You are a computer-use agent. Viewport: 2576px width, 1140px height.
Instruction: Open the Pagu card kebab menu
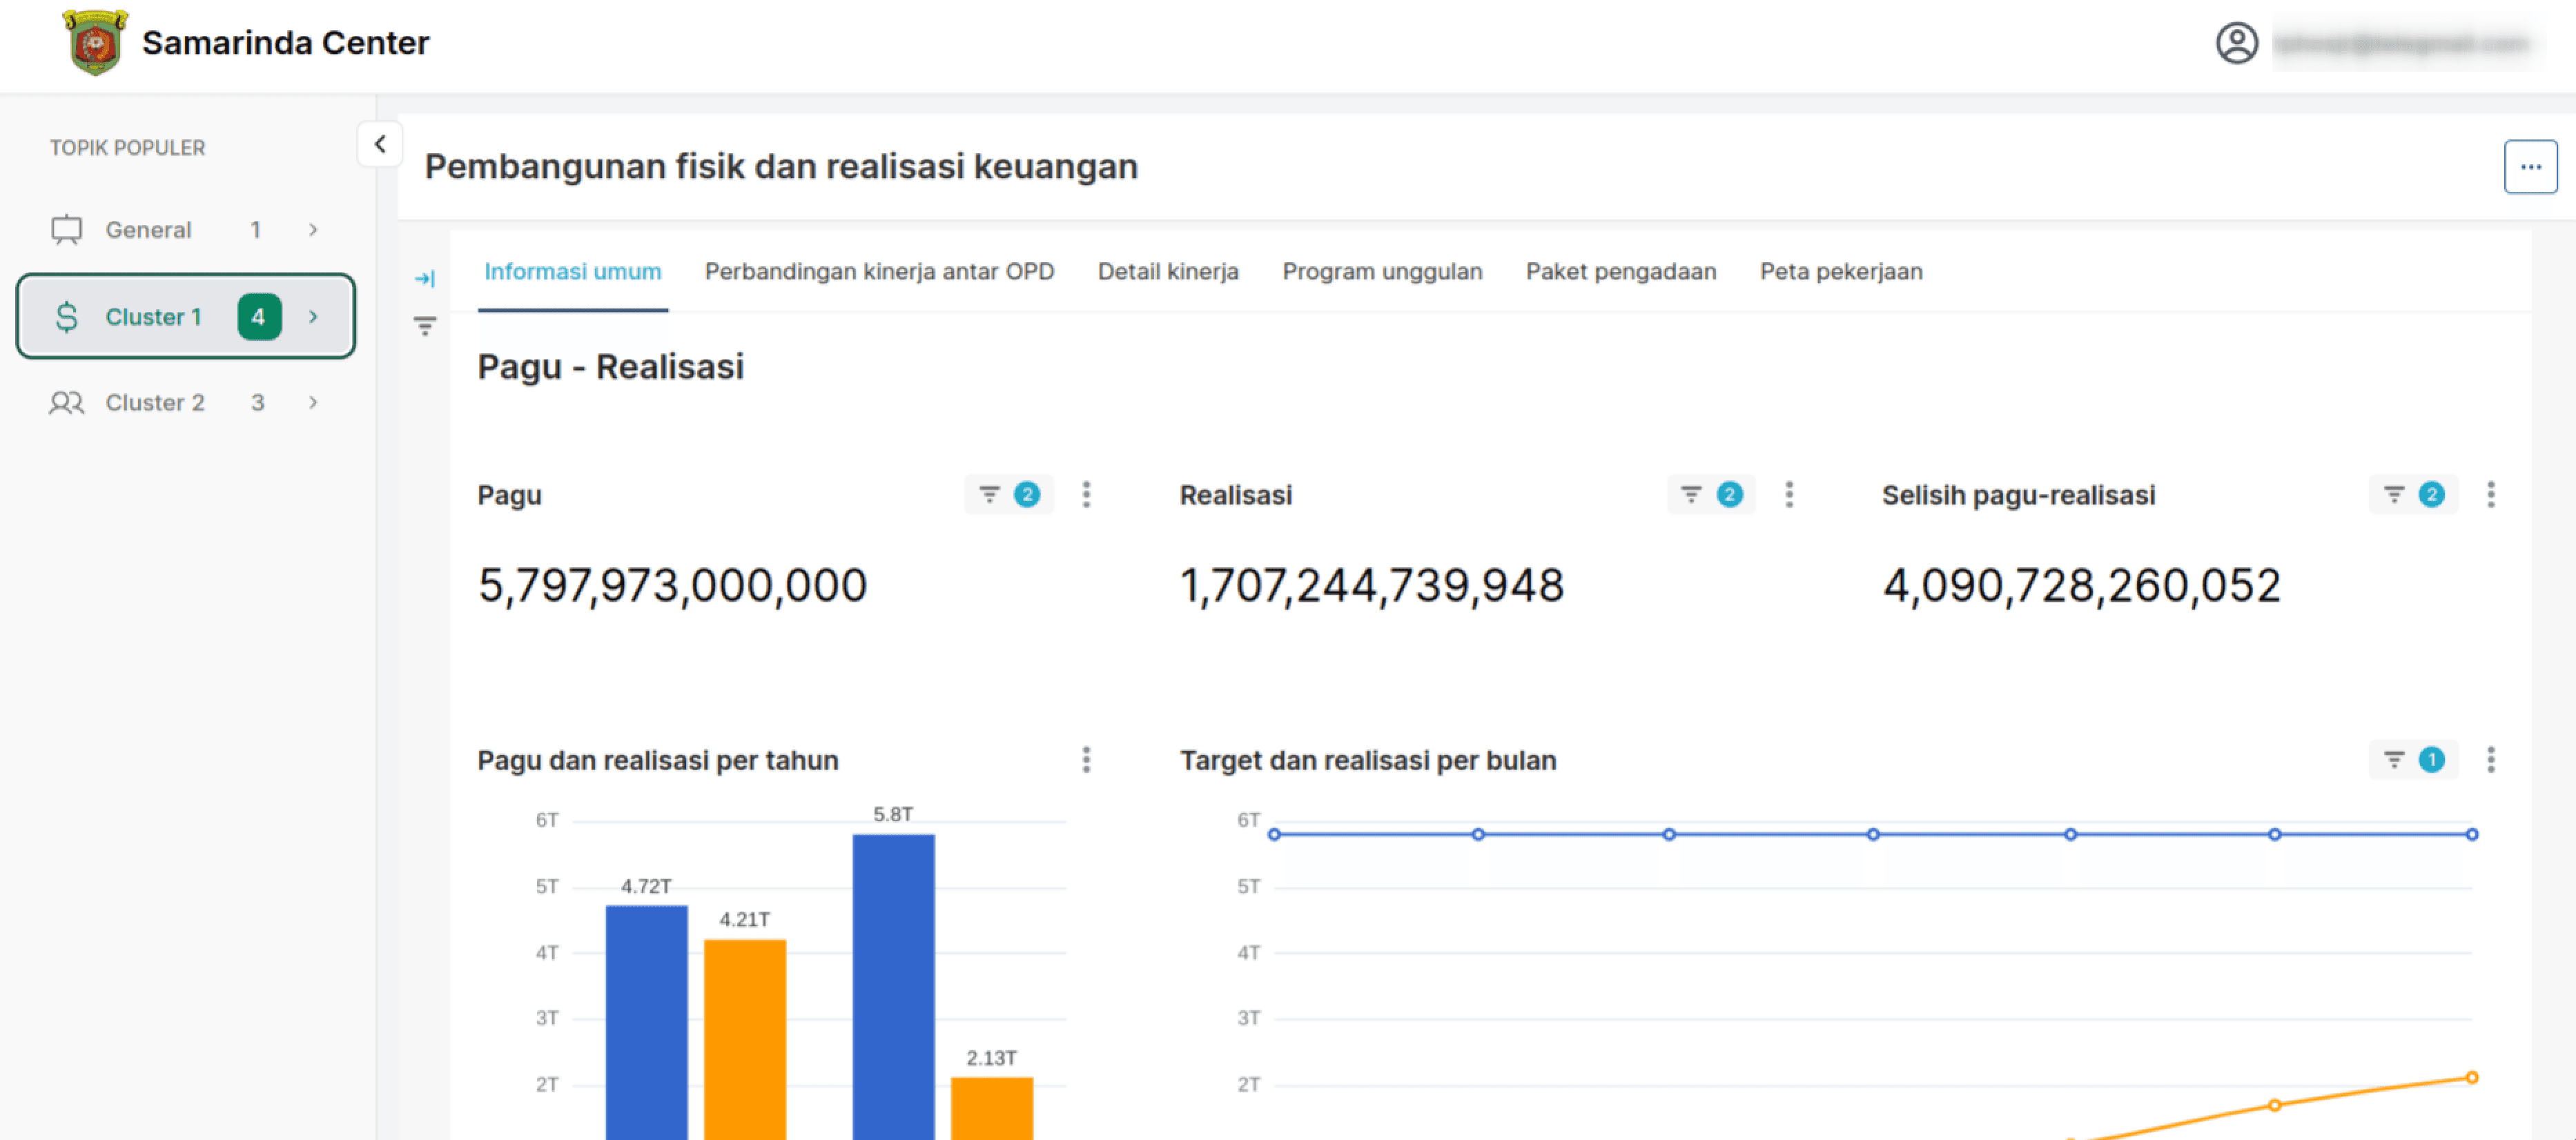click(1086, 495)
